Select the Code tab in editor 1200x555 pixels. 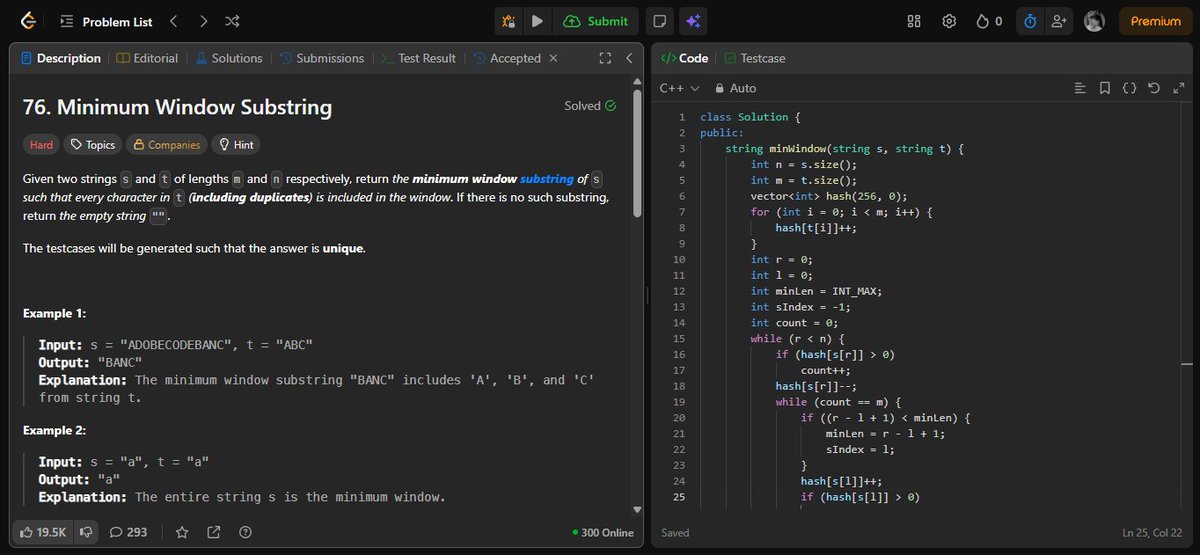click(685, 58)
